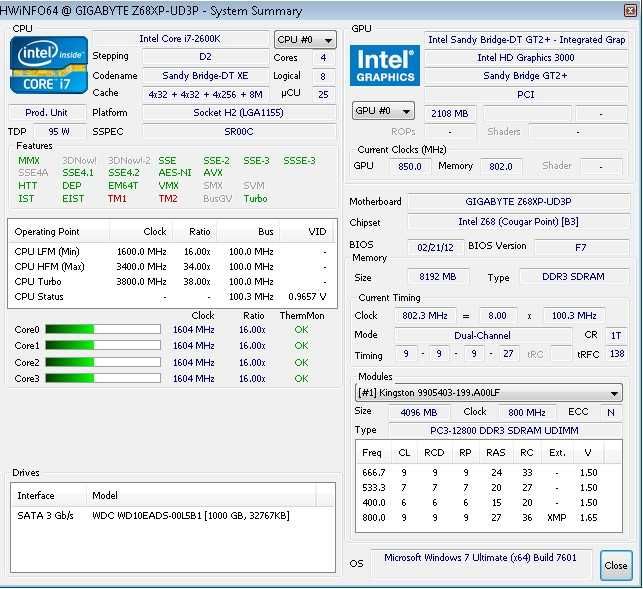Select the 666.7 frequency timing row

click(x=489, y=473)
